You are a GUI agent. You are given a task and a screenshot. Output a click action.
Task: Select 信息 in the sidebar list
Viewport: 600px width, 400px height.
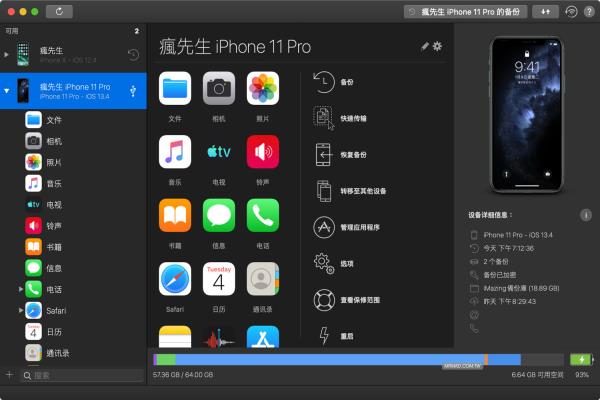click(73, 268)
